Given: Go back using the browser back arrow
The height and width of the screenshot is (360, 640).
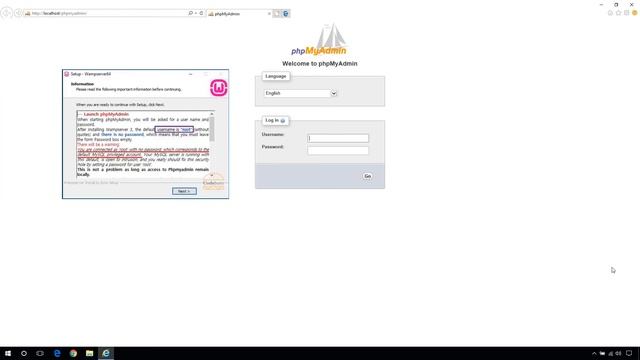Looking at the screenshot, I should pos(6,13).
